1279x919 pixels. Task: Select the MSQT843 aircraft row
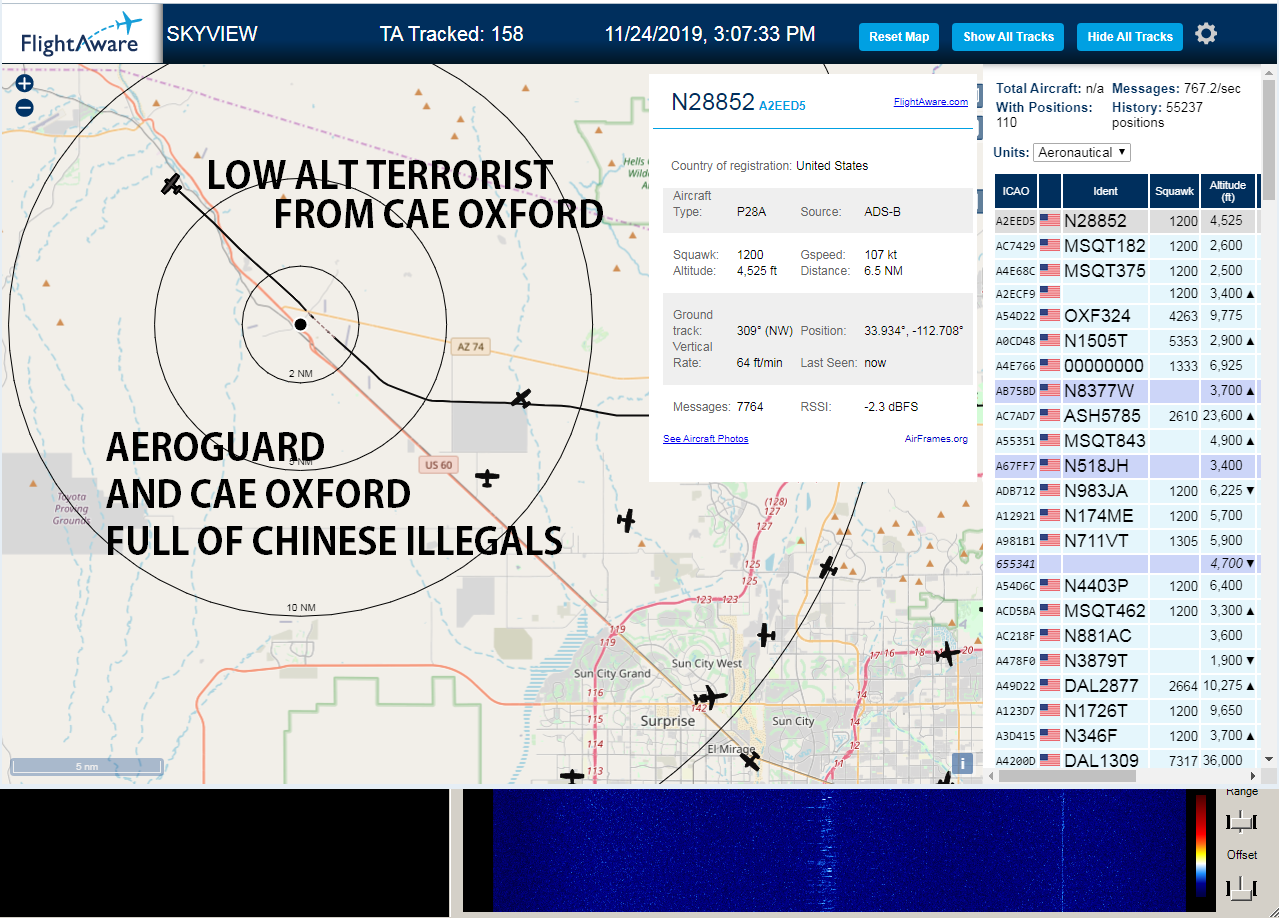[x=1127, y=441]
